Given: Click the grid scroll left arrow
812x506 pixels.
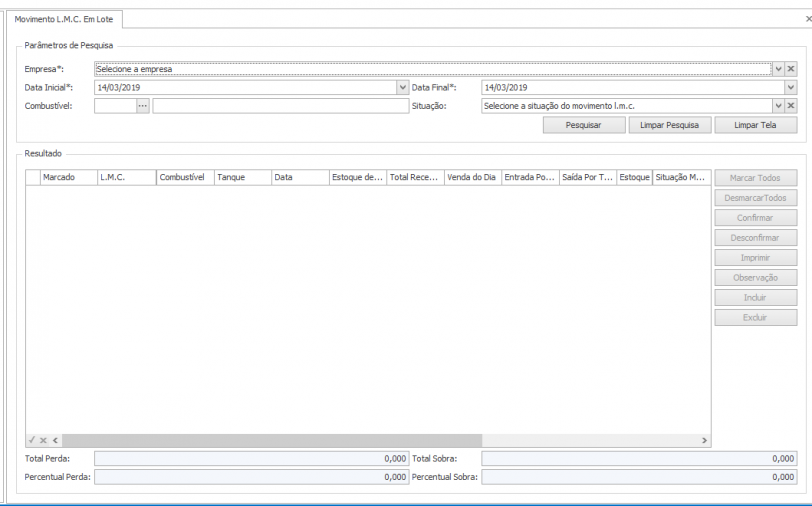Looking at the screenshot, I should (x=55, y=440).
